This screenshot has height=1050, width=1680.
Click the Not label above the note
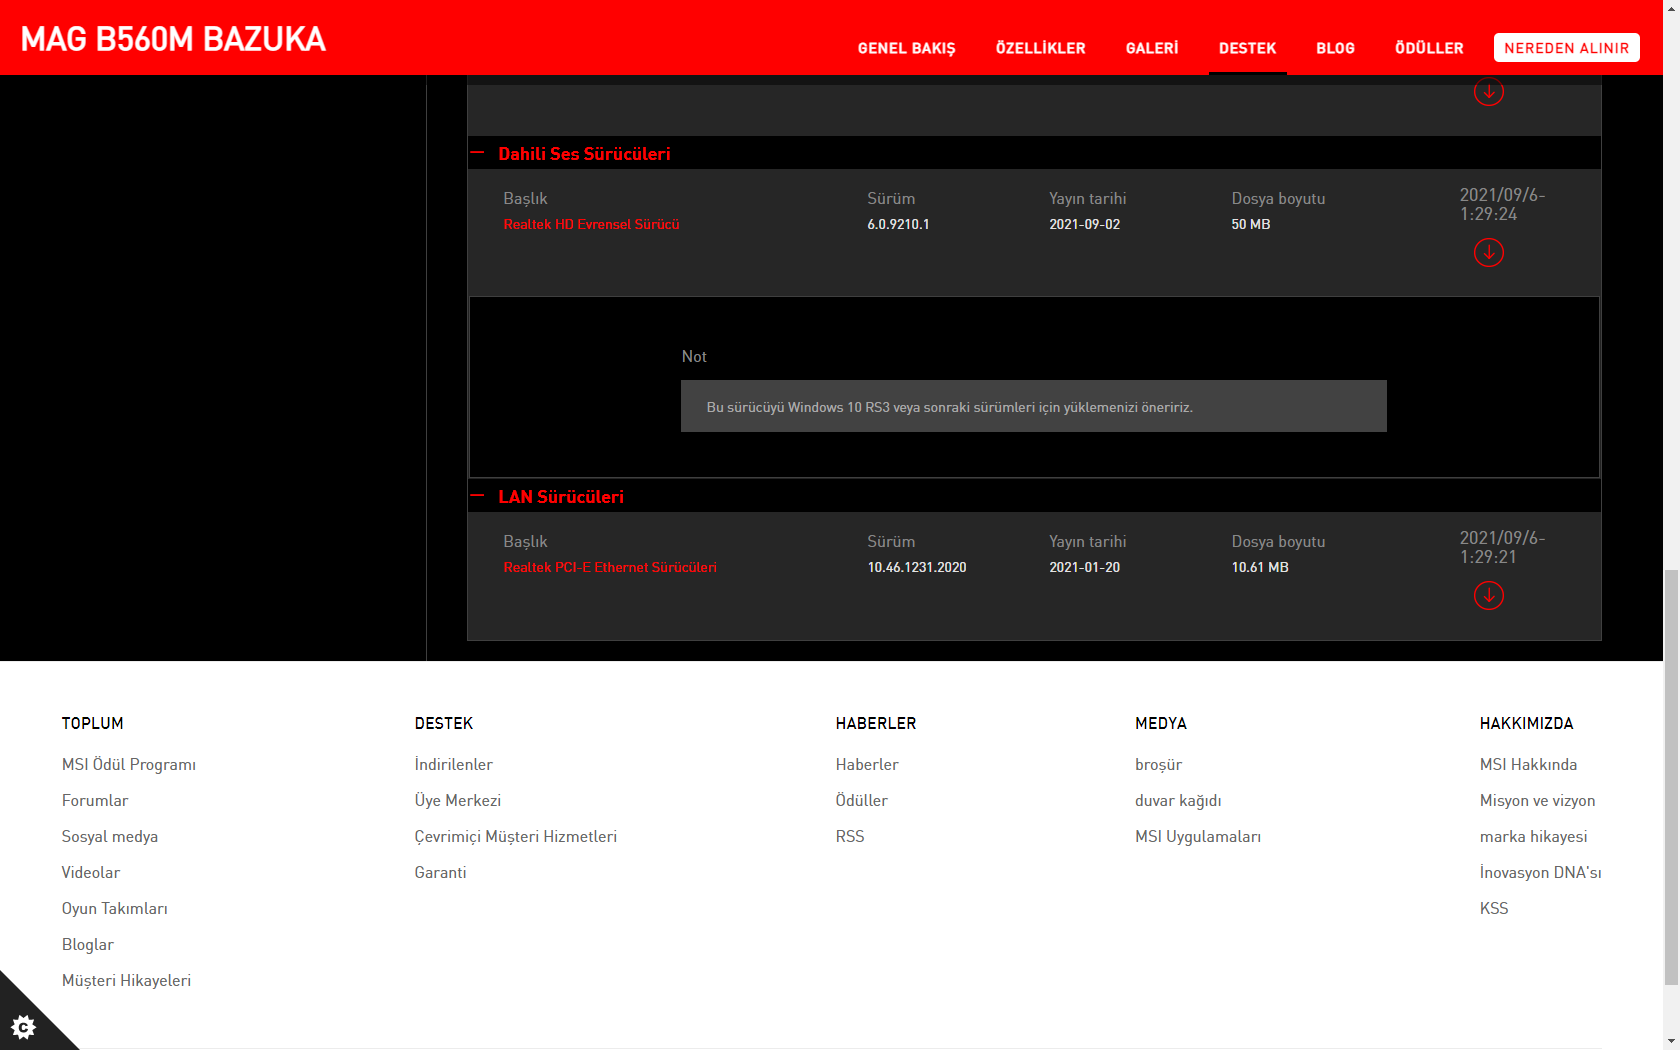pyautogui.click(x=694, y=356)
